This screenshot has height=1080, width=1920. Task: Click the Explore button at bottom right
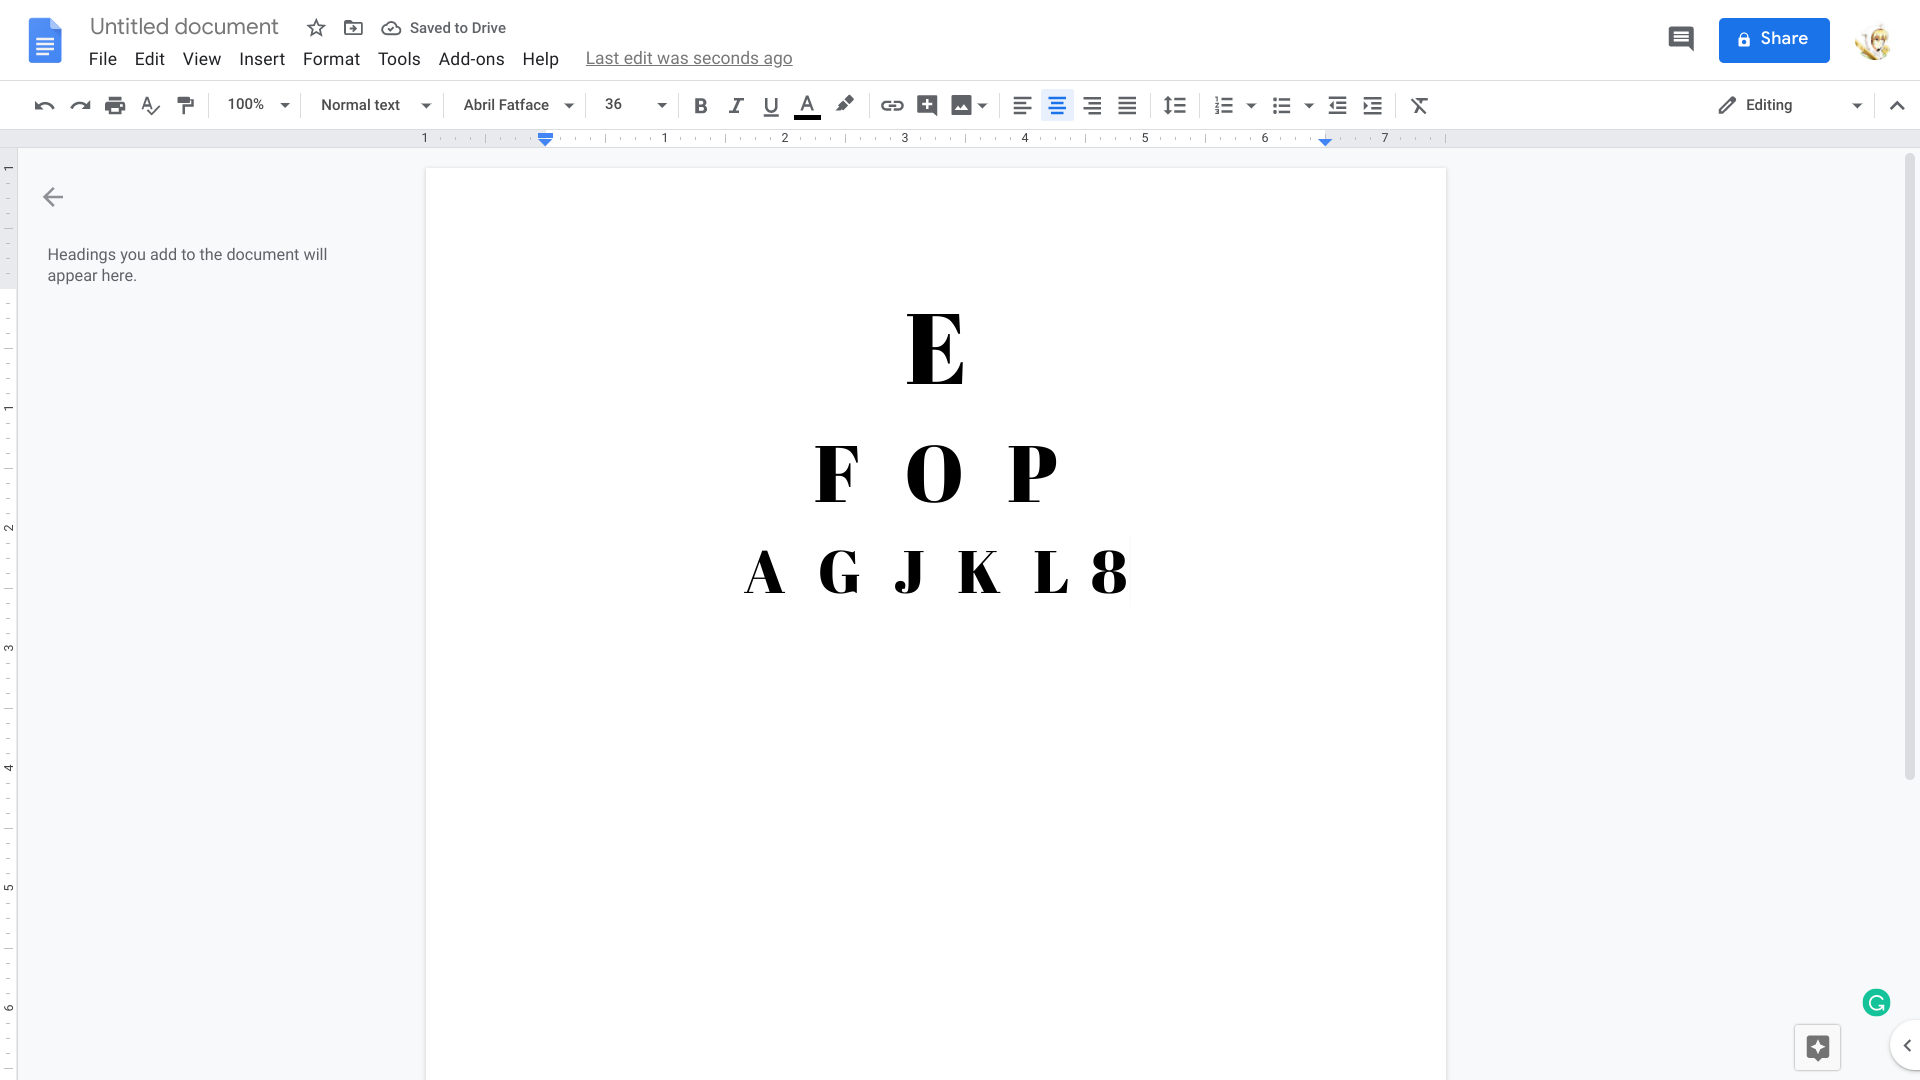tap(1817, 1047)
